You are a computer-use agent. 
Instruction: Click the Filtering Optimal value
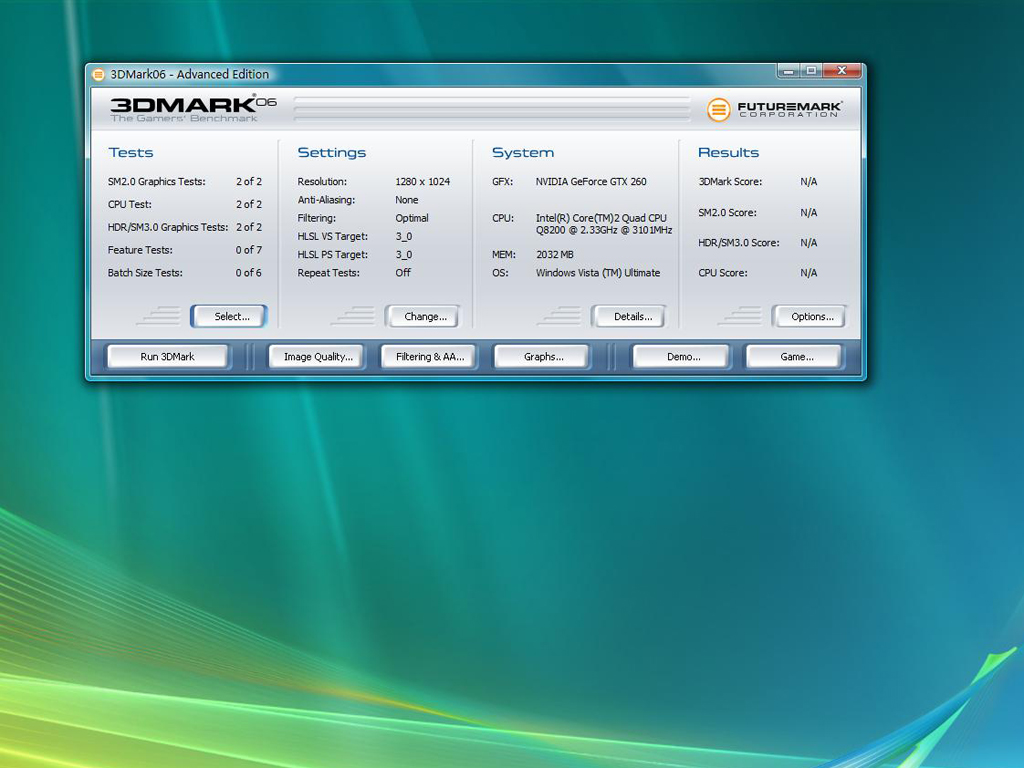coord(412,219)
